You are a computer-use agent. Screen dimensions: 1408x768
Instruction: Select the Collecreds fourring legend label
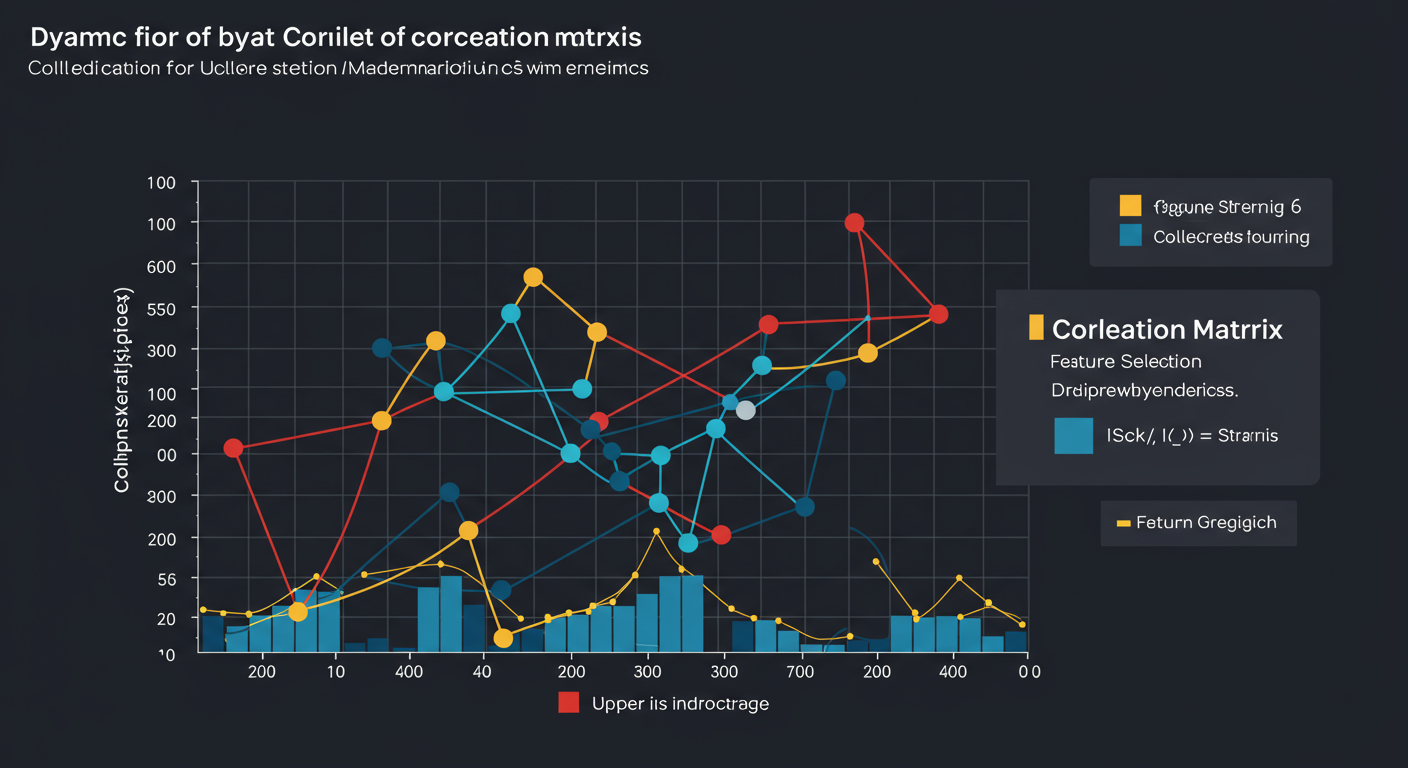1231,237
